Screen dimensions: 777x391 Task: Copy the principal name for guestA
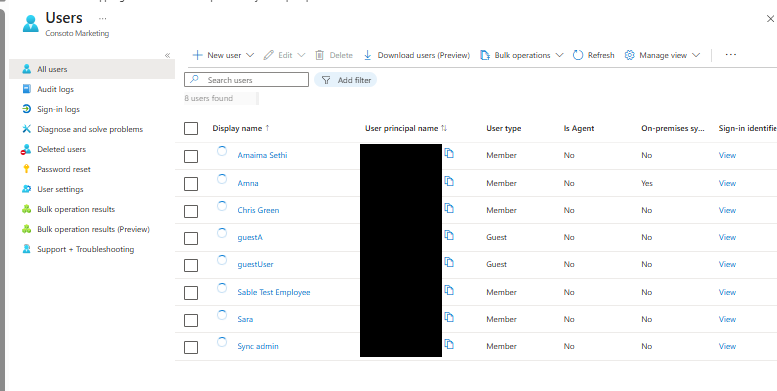[449, 235]
